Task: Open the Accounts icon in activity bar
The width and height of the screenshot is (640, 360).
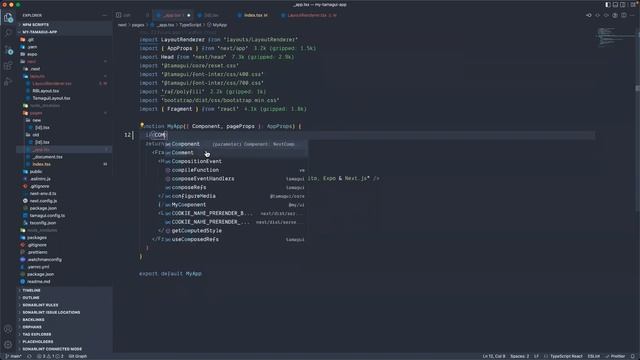Action: [x=8, y=329]
